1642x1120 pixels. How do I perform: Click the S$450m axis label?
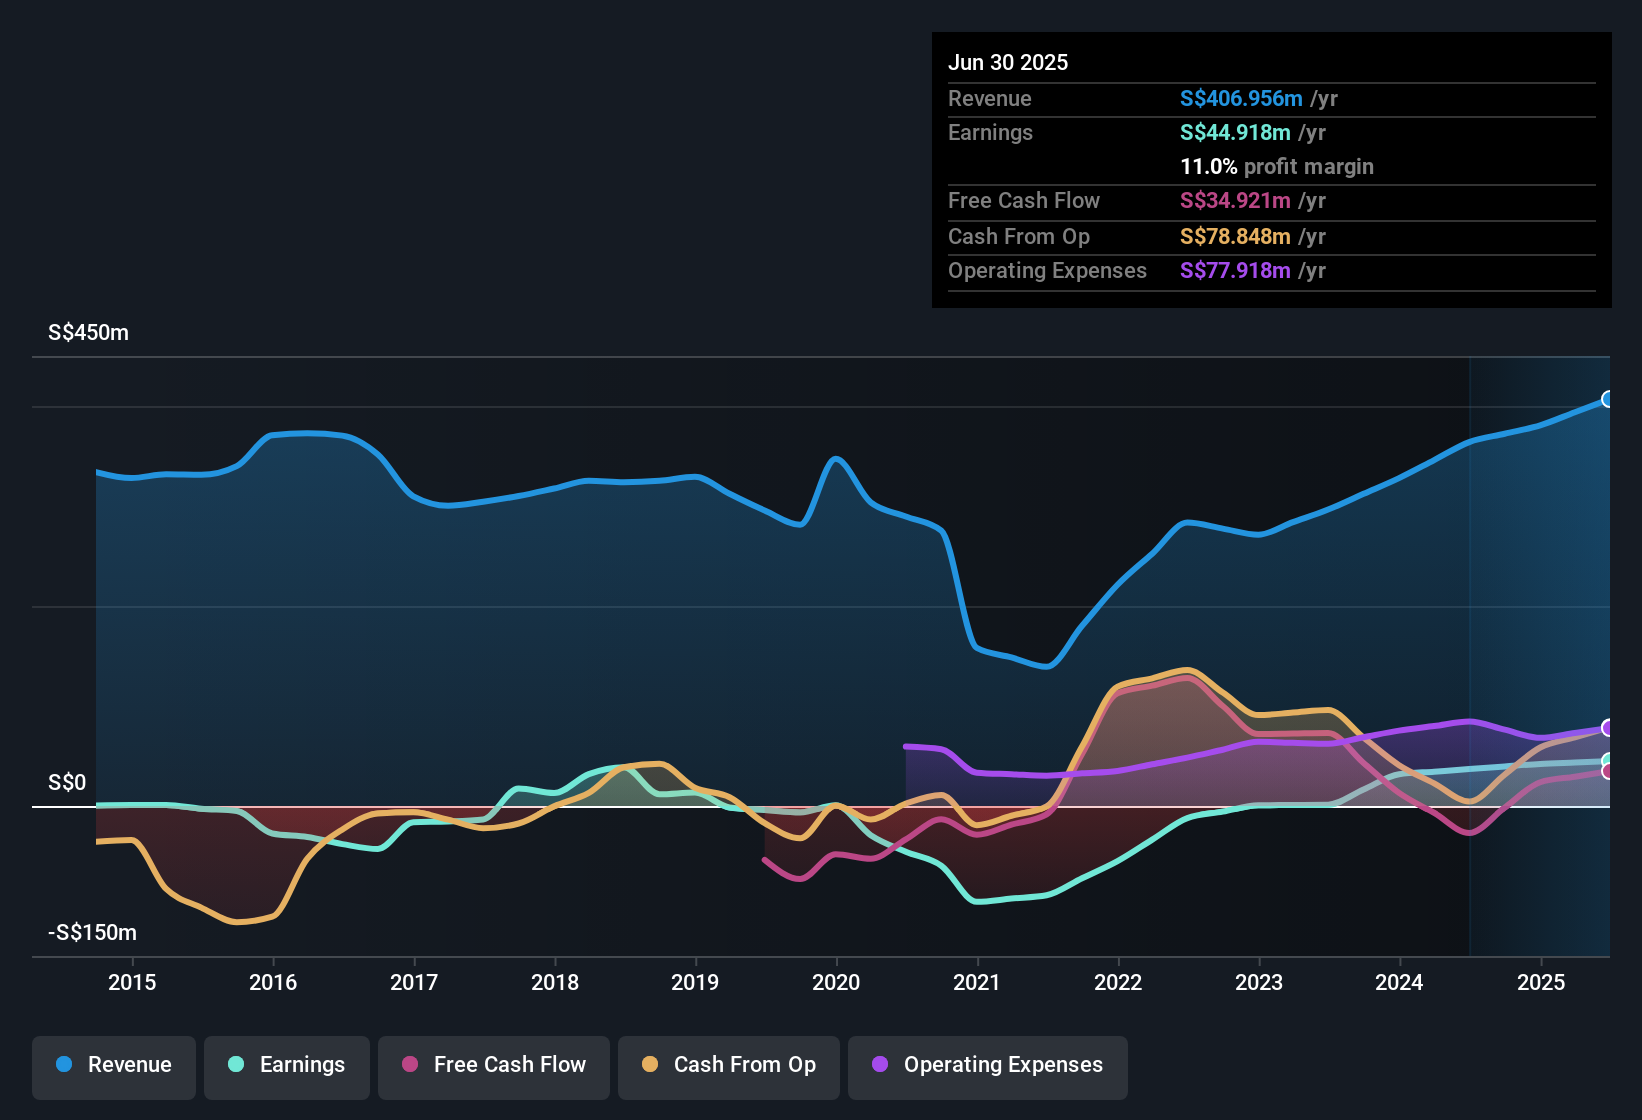[x=87, y=332]
